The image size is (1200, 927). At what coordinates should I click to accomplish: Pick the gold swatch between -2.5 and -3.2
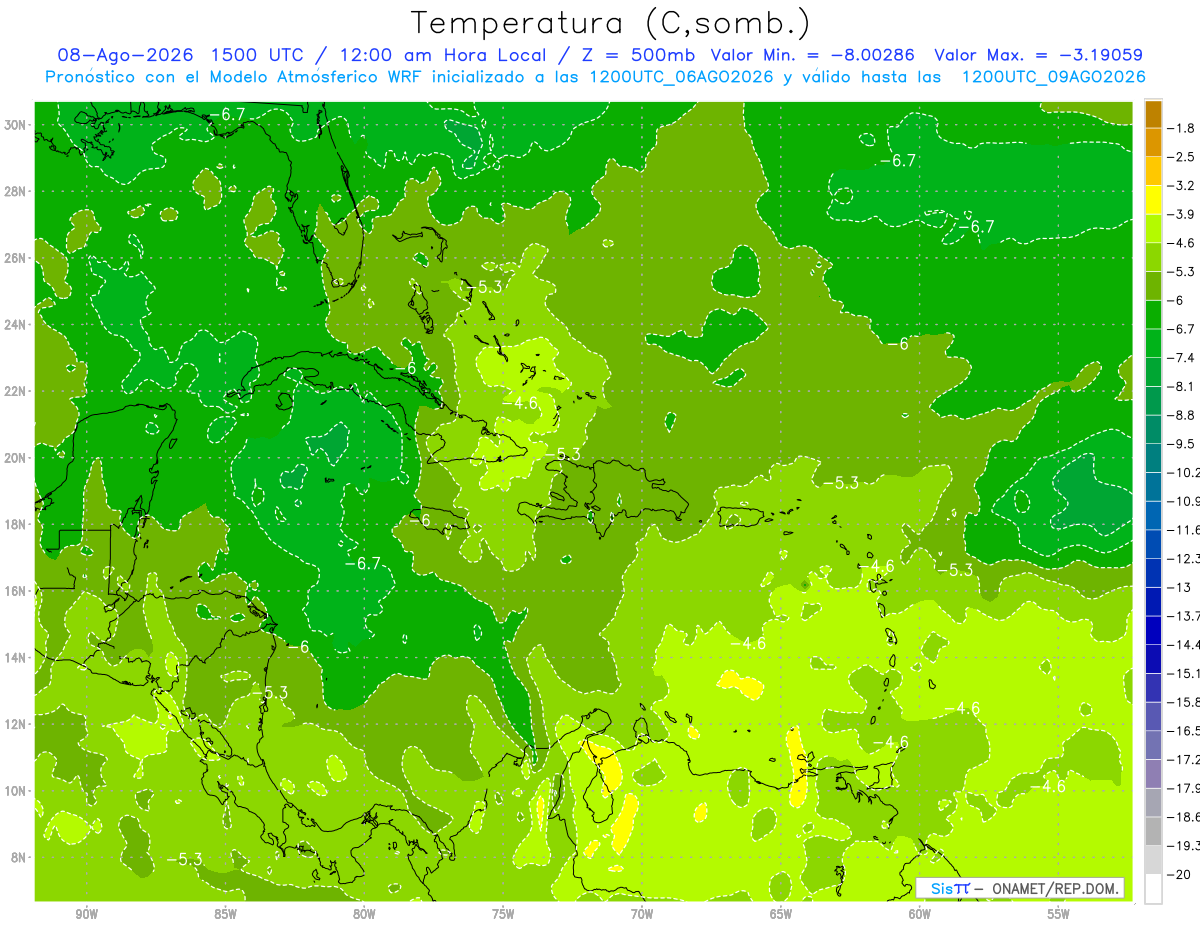point(1153,172)
